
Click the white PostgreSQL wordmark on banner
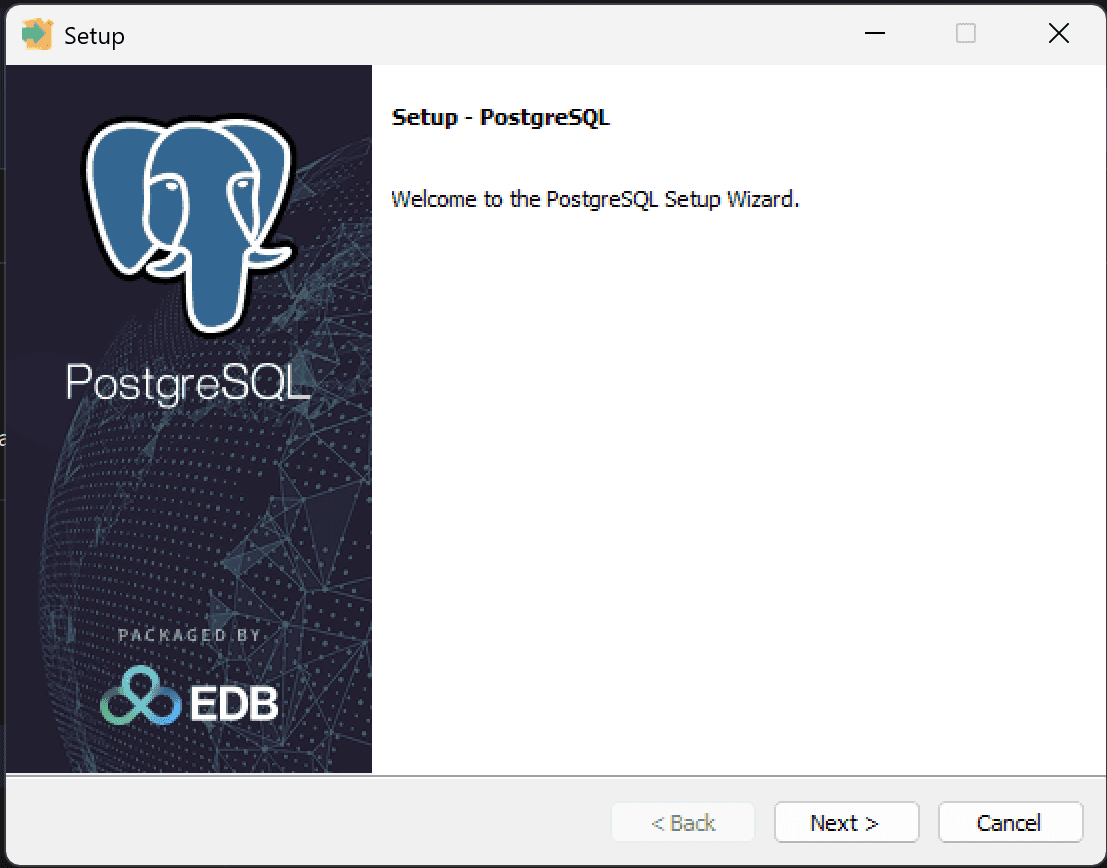(188, 383)
